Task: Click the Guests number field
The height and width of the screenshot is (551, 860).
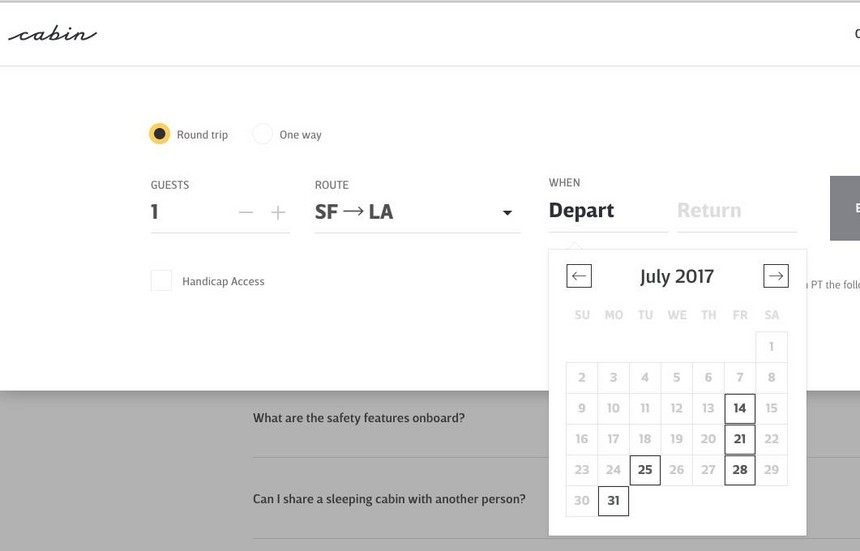Action: 190,212
